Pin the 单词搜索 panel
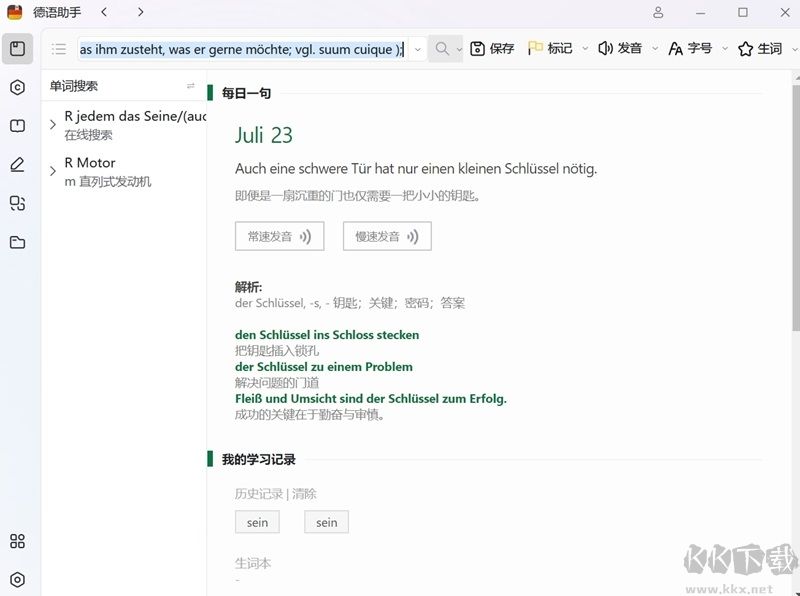The height and width of the screenshot is (596, 800). 190,84
